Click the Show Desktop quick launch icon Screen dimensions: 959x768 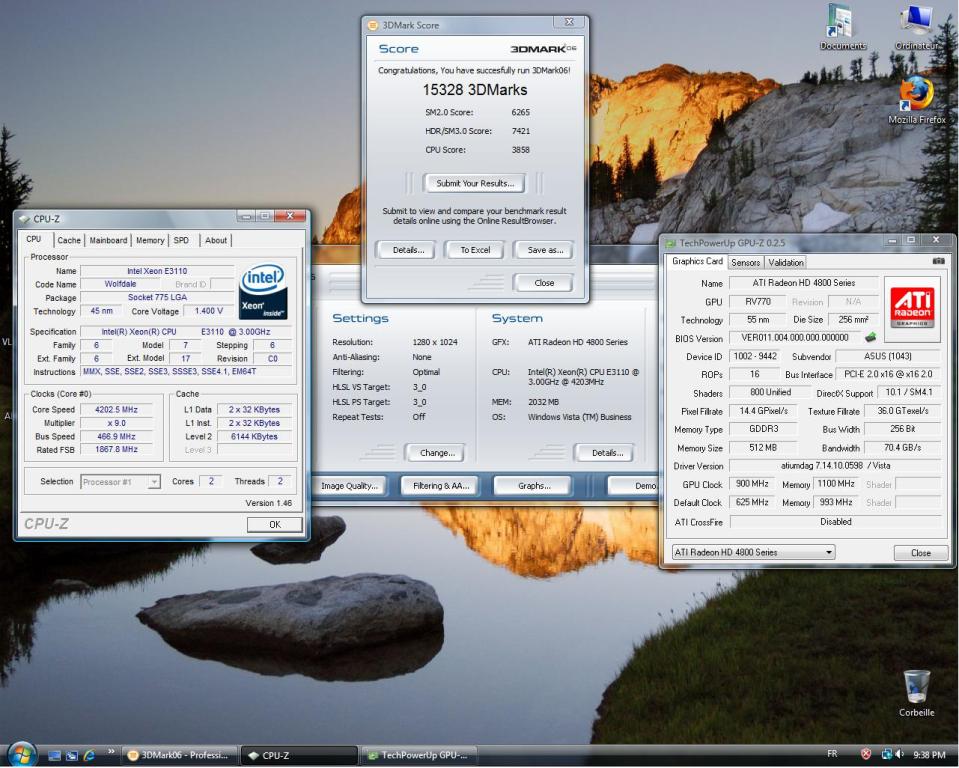tap(54, 756)
